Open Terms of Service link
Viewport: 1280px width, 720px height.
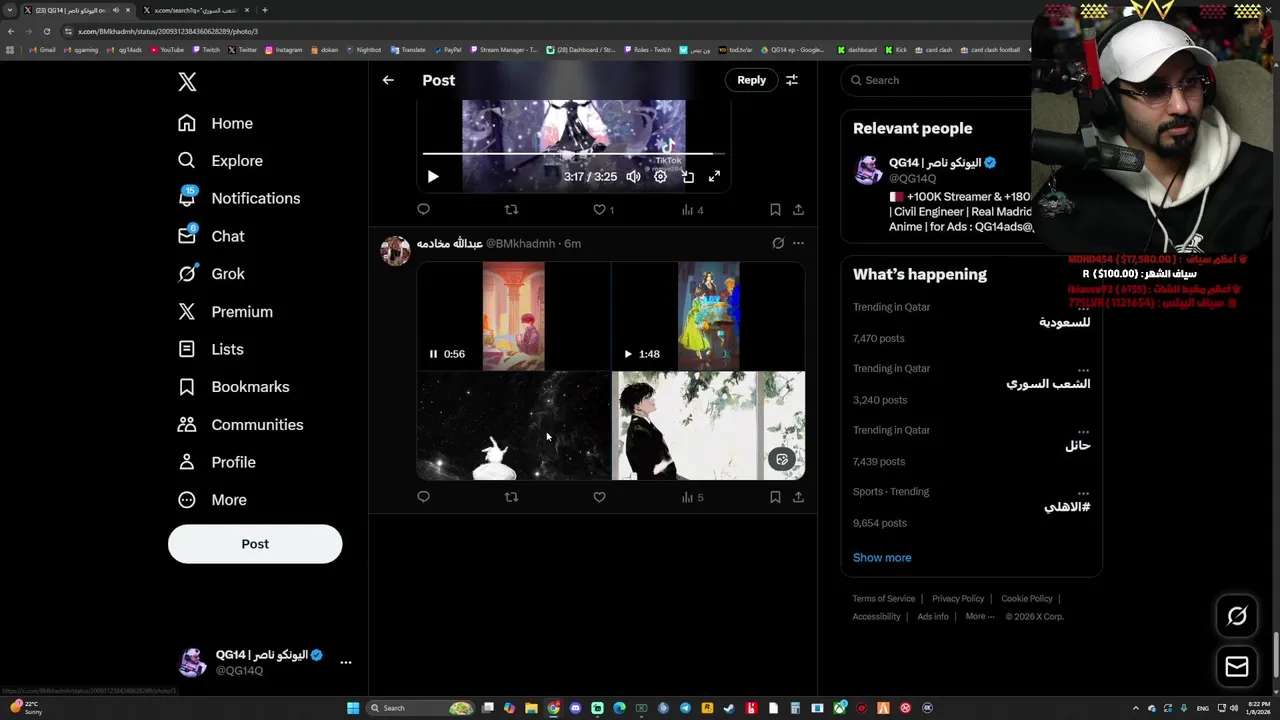(884, 598)
